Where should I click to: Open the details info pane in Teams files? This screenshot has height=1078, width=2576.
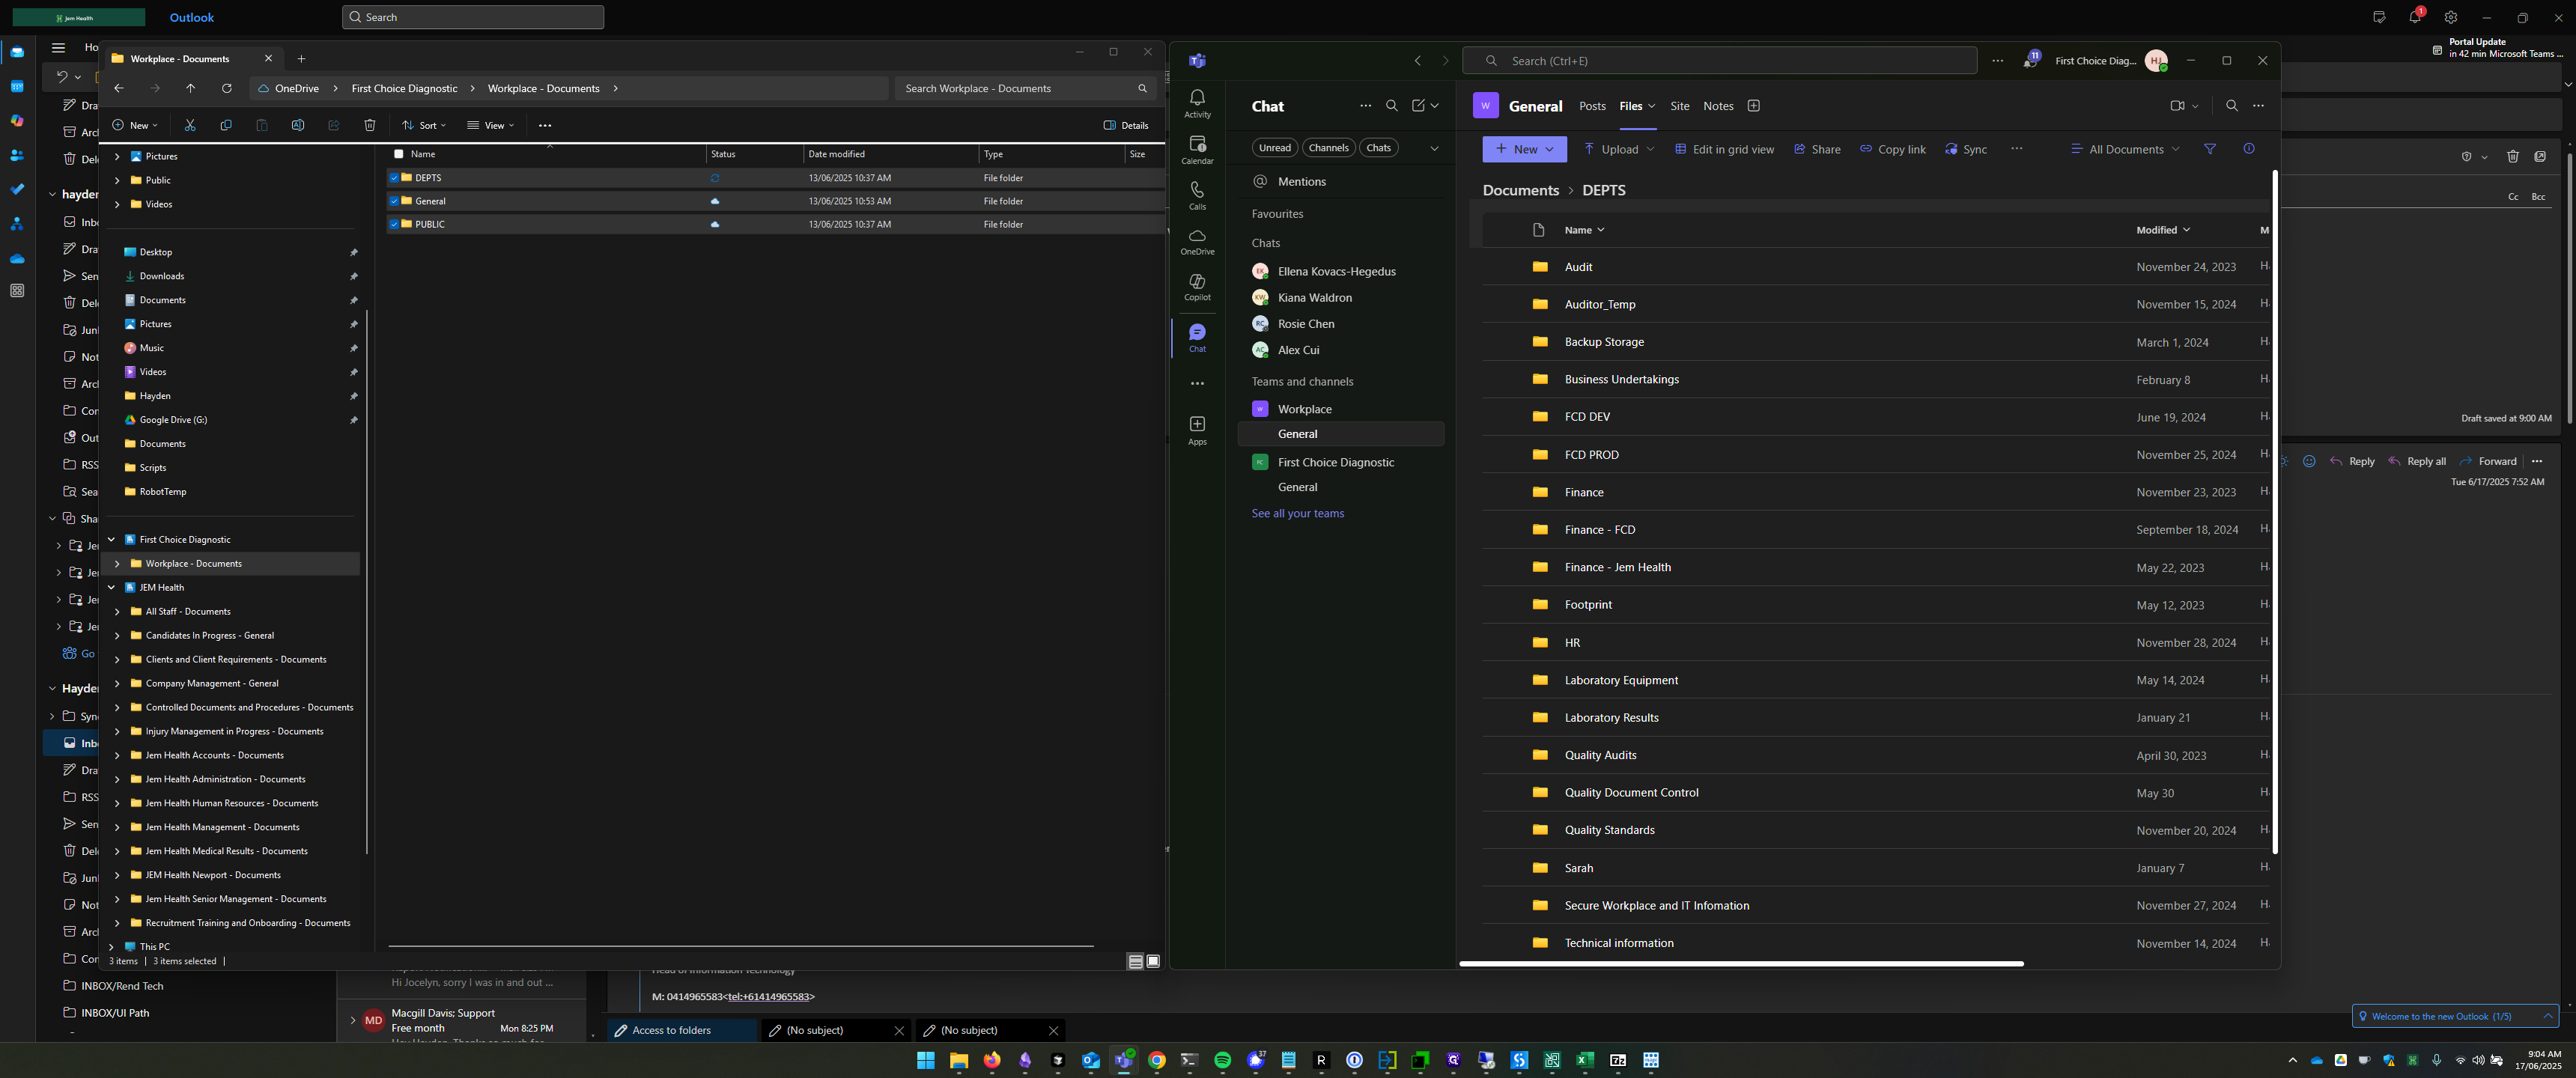pyautogui.click(x=2249, y=149)
